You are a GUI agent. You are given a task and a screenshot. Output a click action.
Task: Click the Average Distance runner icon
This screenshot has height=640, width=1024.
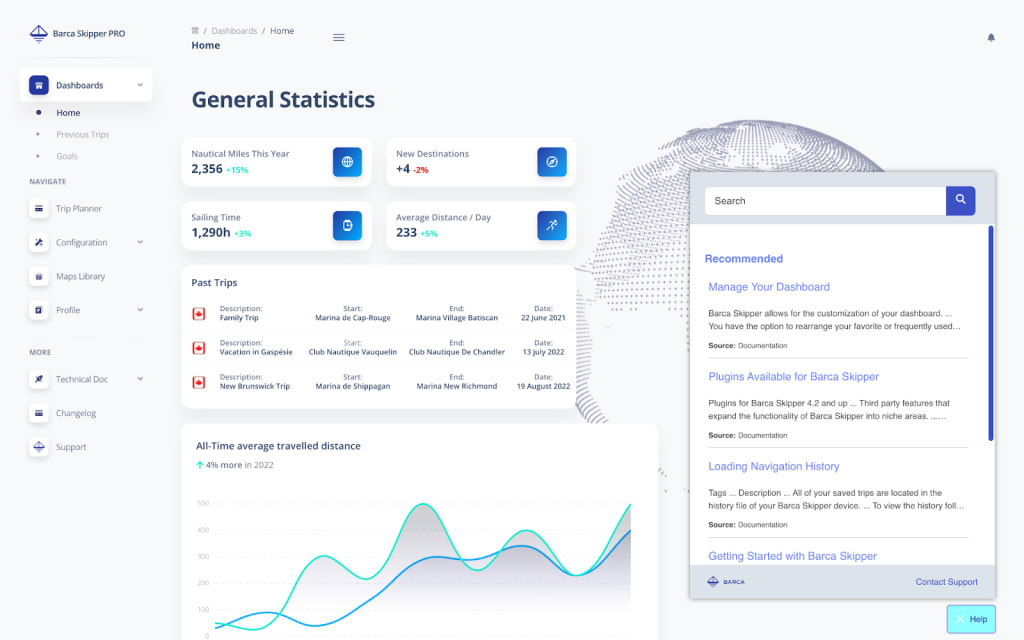pyautogui.click(x=551, y=225)
